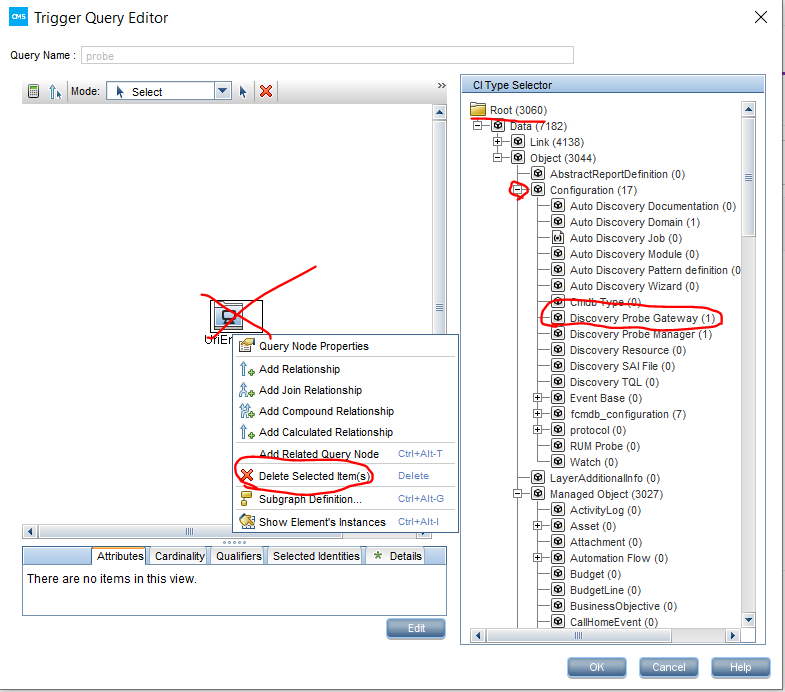Viewport: 785px width, 692px height.
Task: Click CI Type Selector scroll-down arrow
Action: [x=748, y=620]
